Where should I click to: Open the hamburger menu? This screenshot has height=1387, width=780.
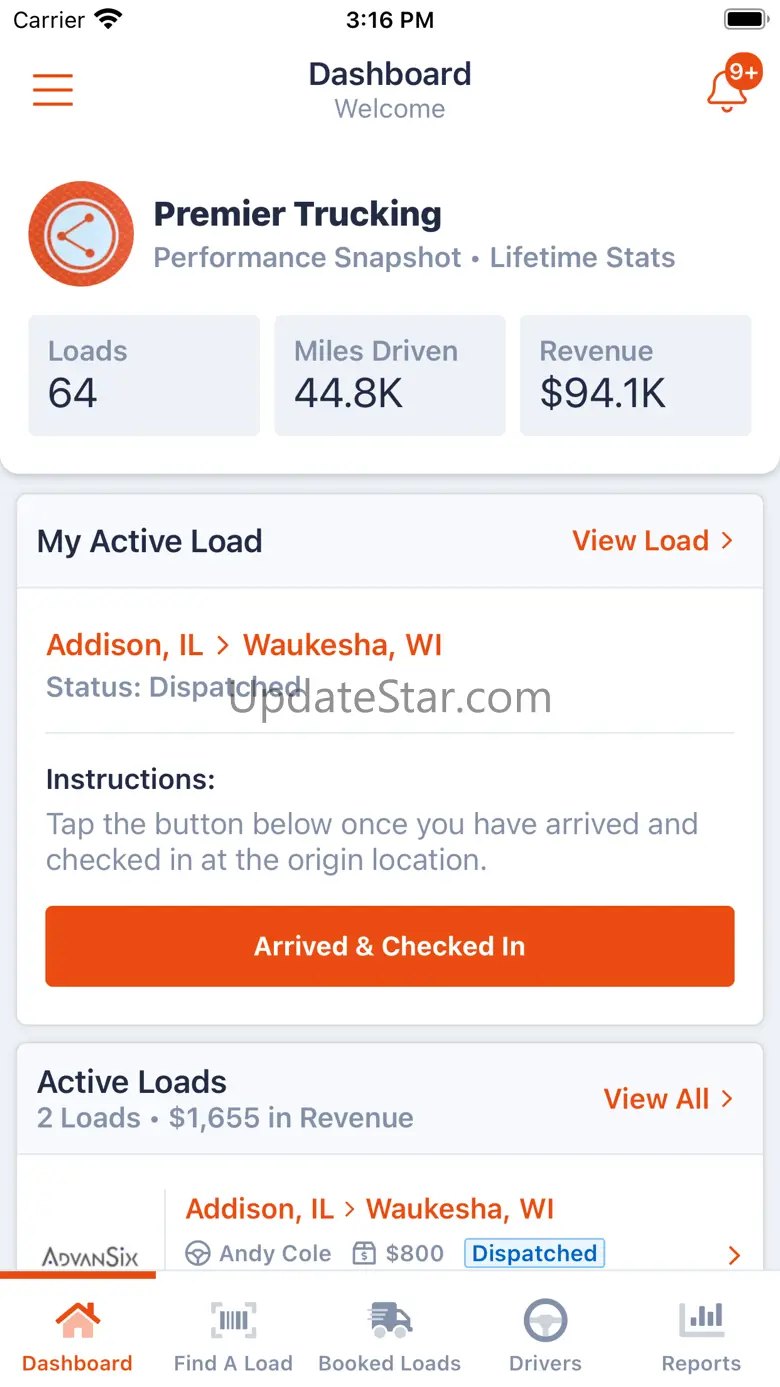[x=53, y=89]
